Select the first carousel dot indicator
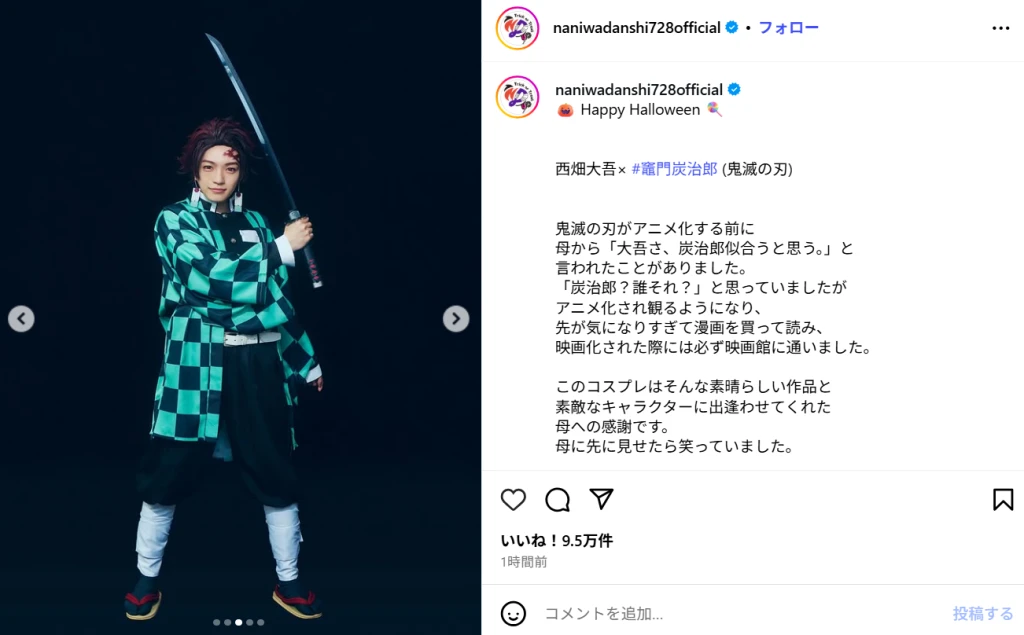 pyautogui.click(x=217, y=623)
